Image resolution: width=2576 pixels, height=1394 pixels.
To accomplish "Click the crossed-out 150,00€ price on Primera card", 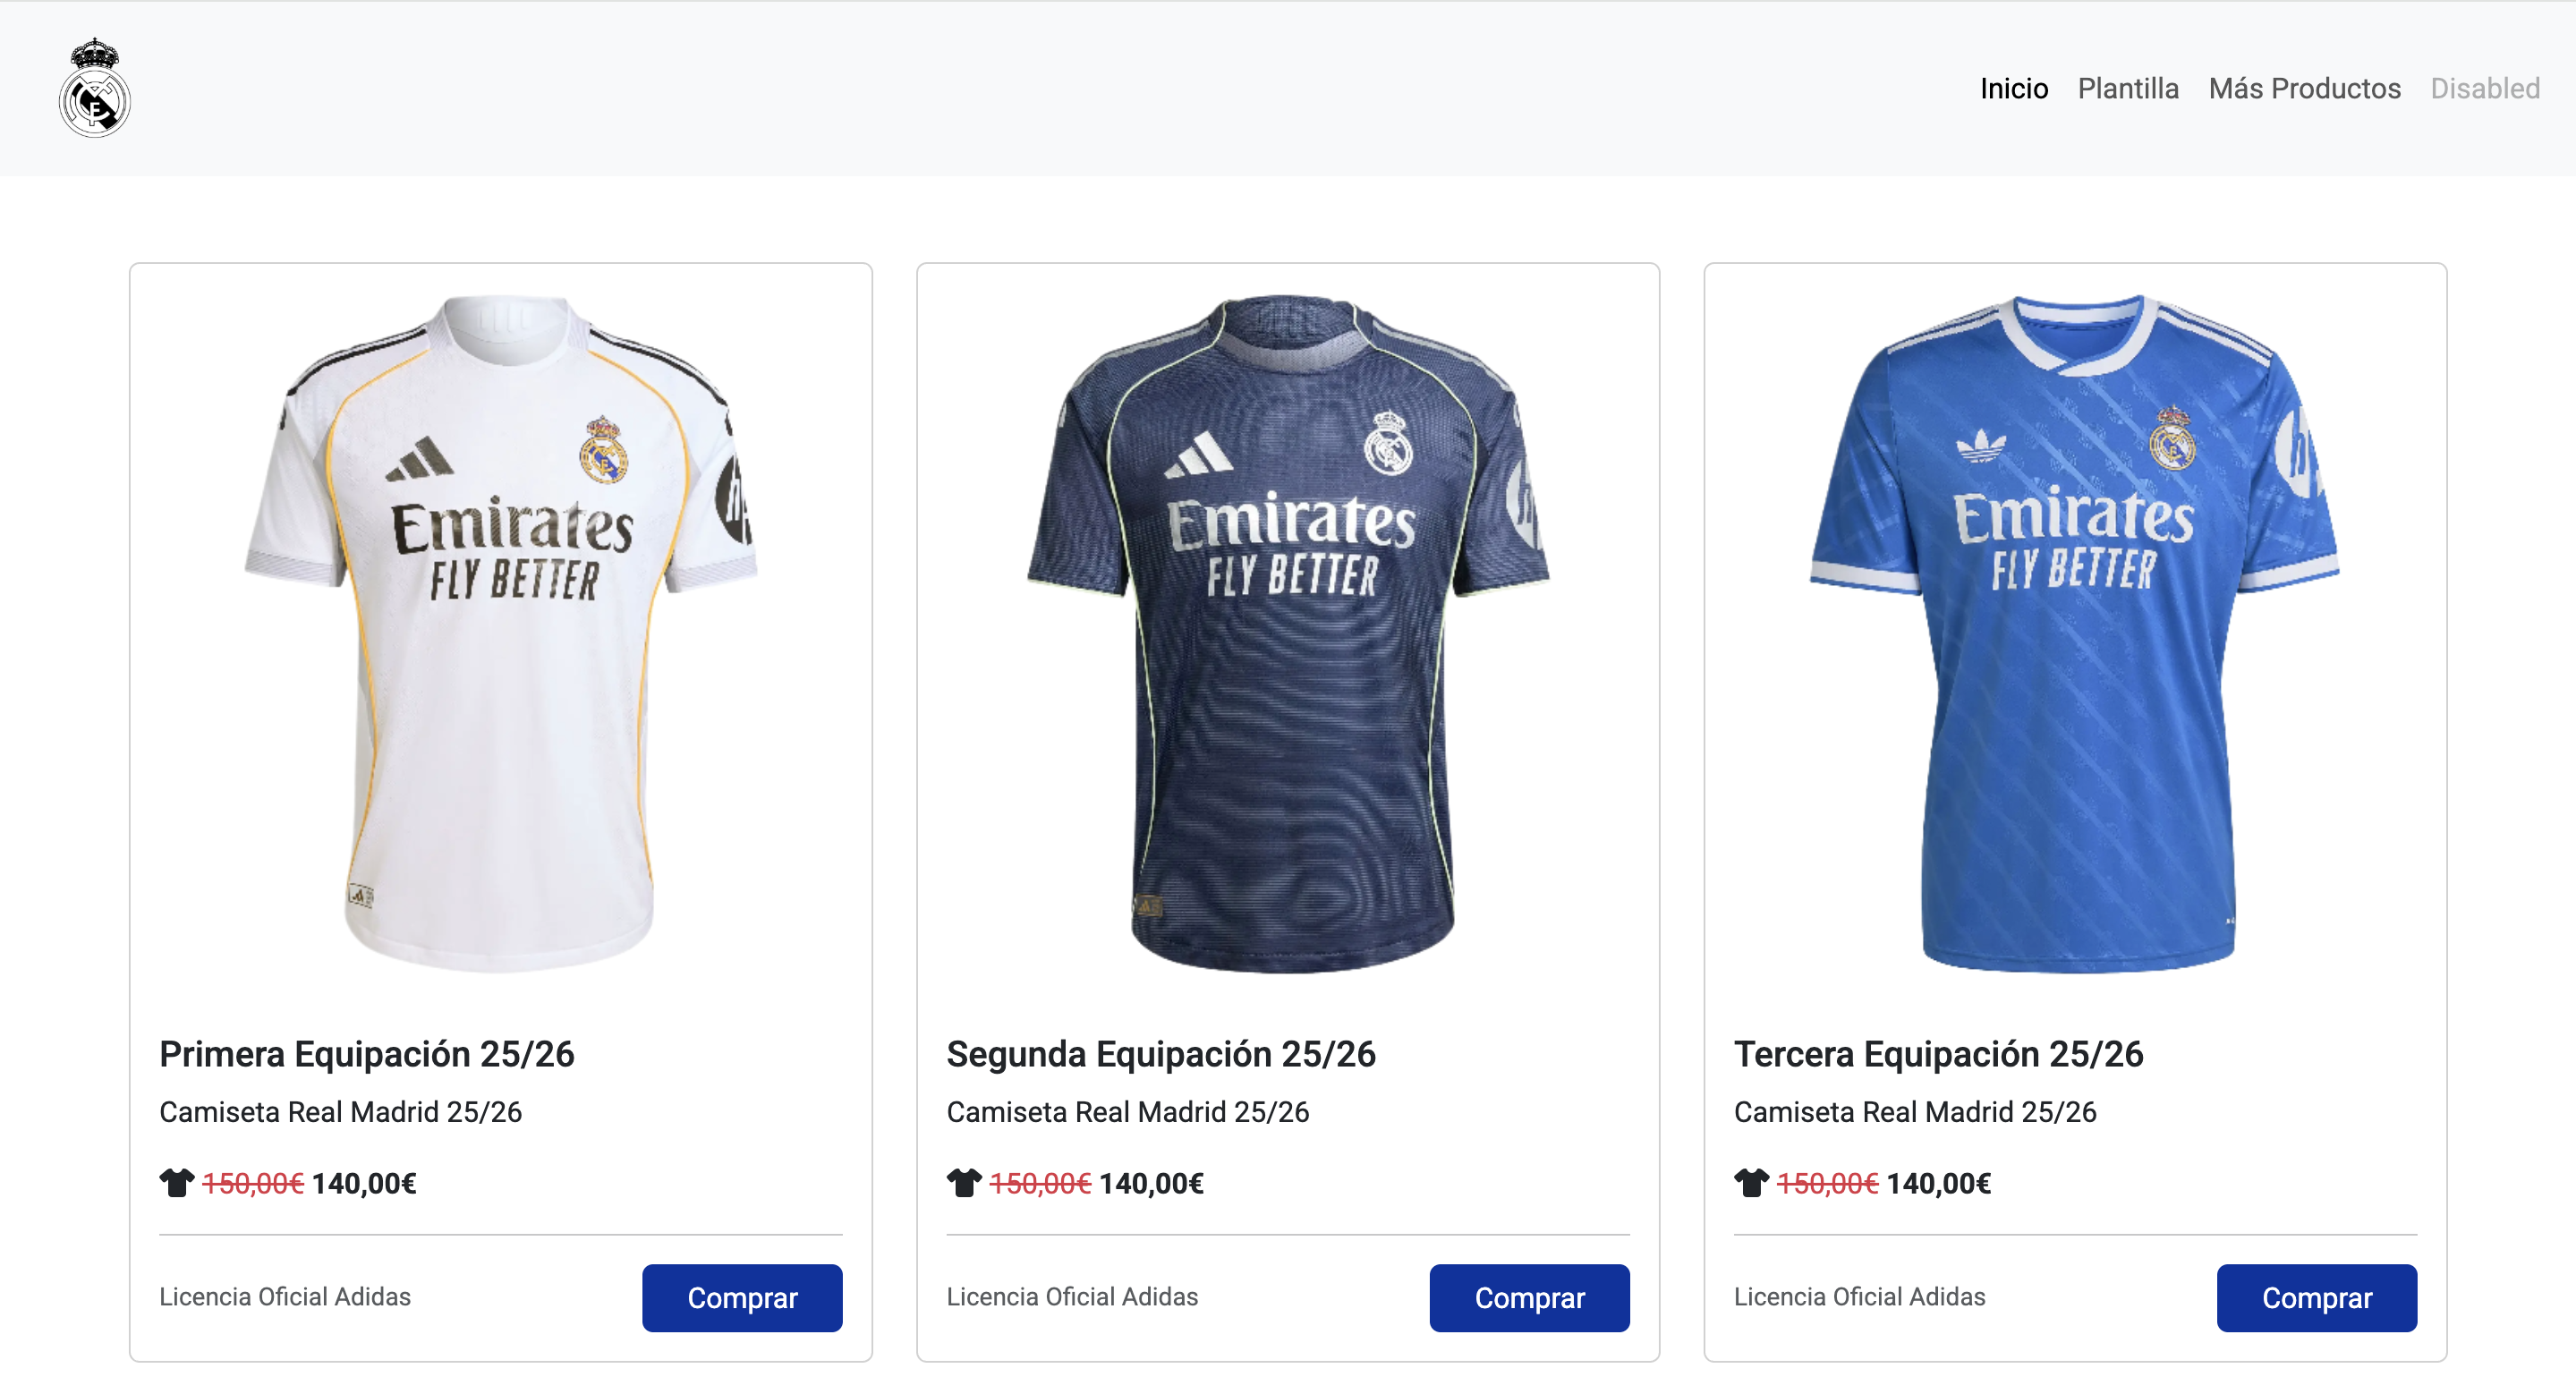I will pos(253,1184).
